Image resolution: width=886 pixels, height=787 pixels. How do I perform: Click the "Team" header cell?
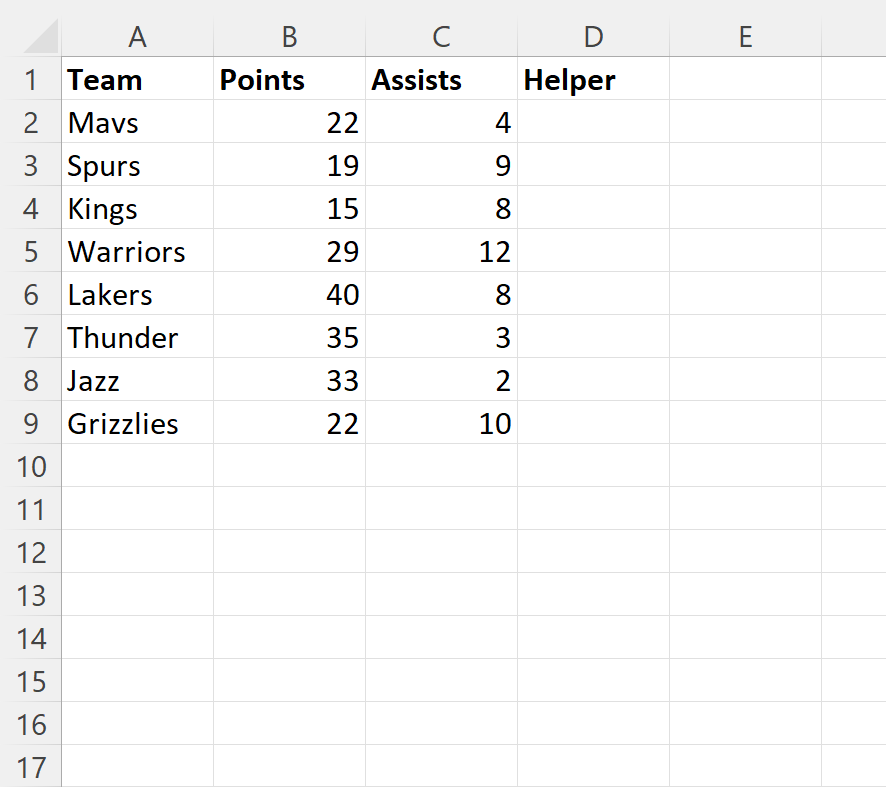pos(137,80)
